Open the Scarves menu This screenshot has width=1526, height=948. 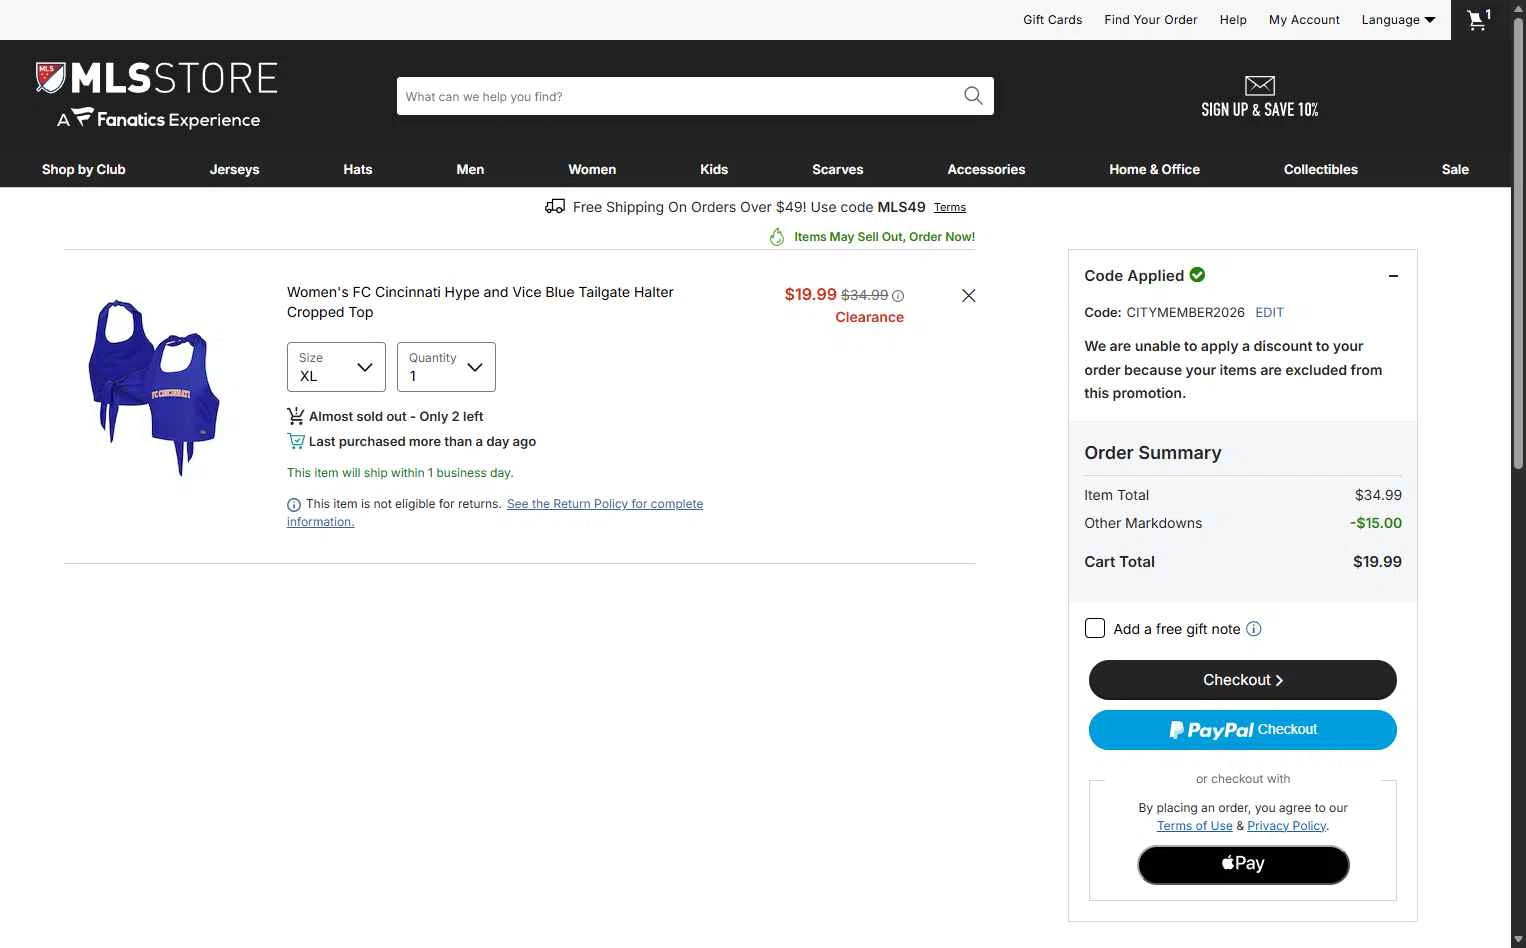point(838,169)
